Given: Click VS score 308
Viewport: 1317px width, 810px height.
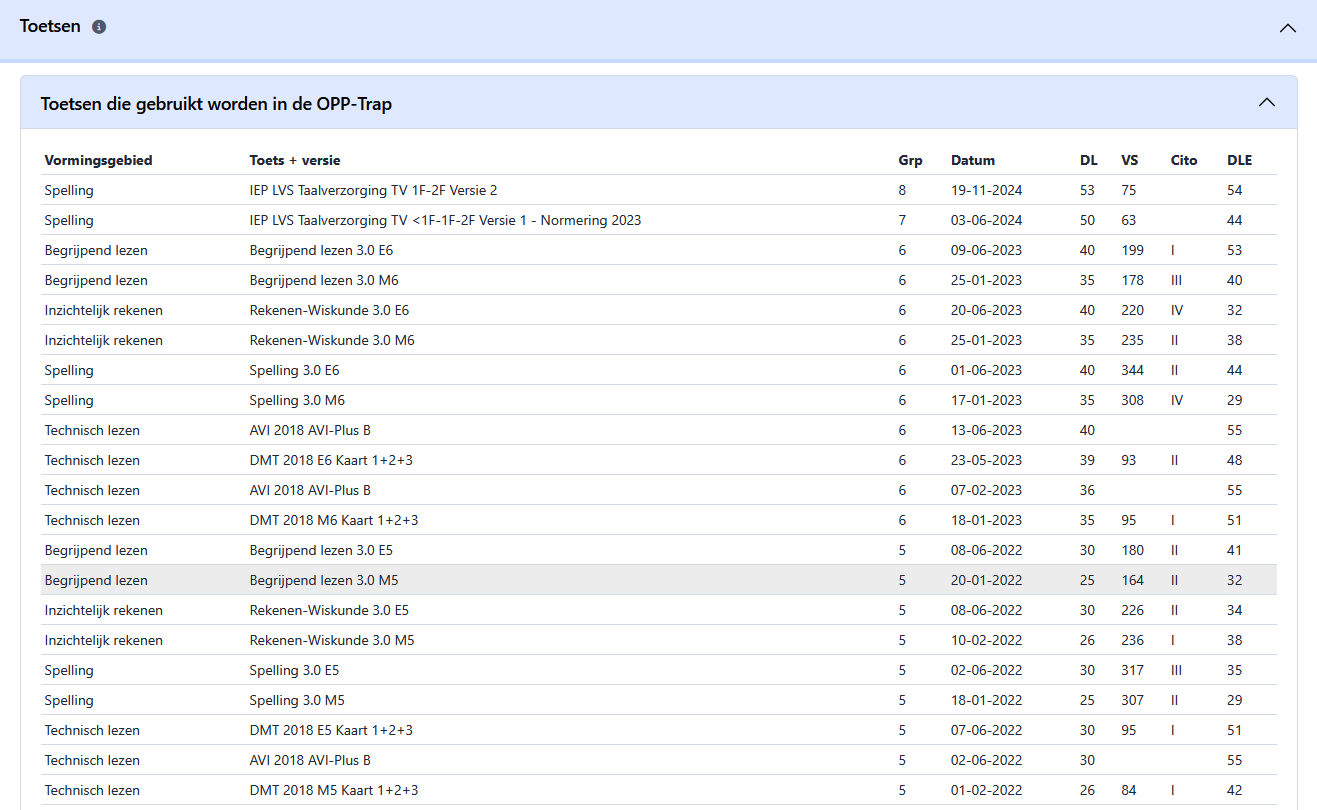Looking at the screenshot, I should pyautogui.click(x=1132, y=400).
